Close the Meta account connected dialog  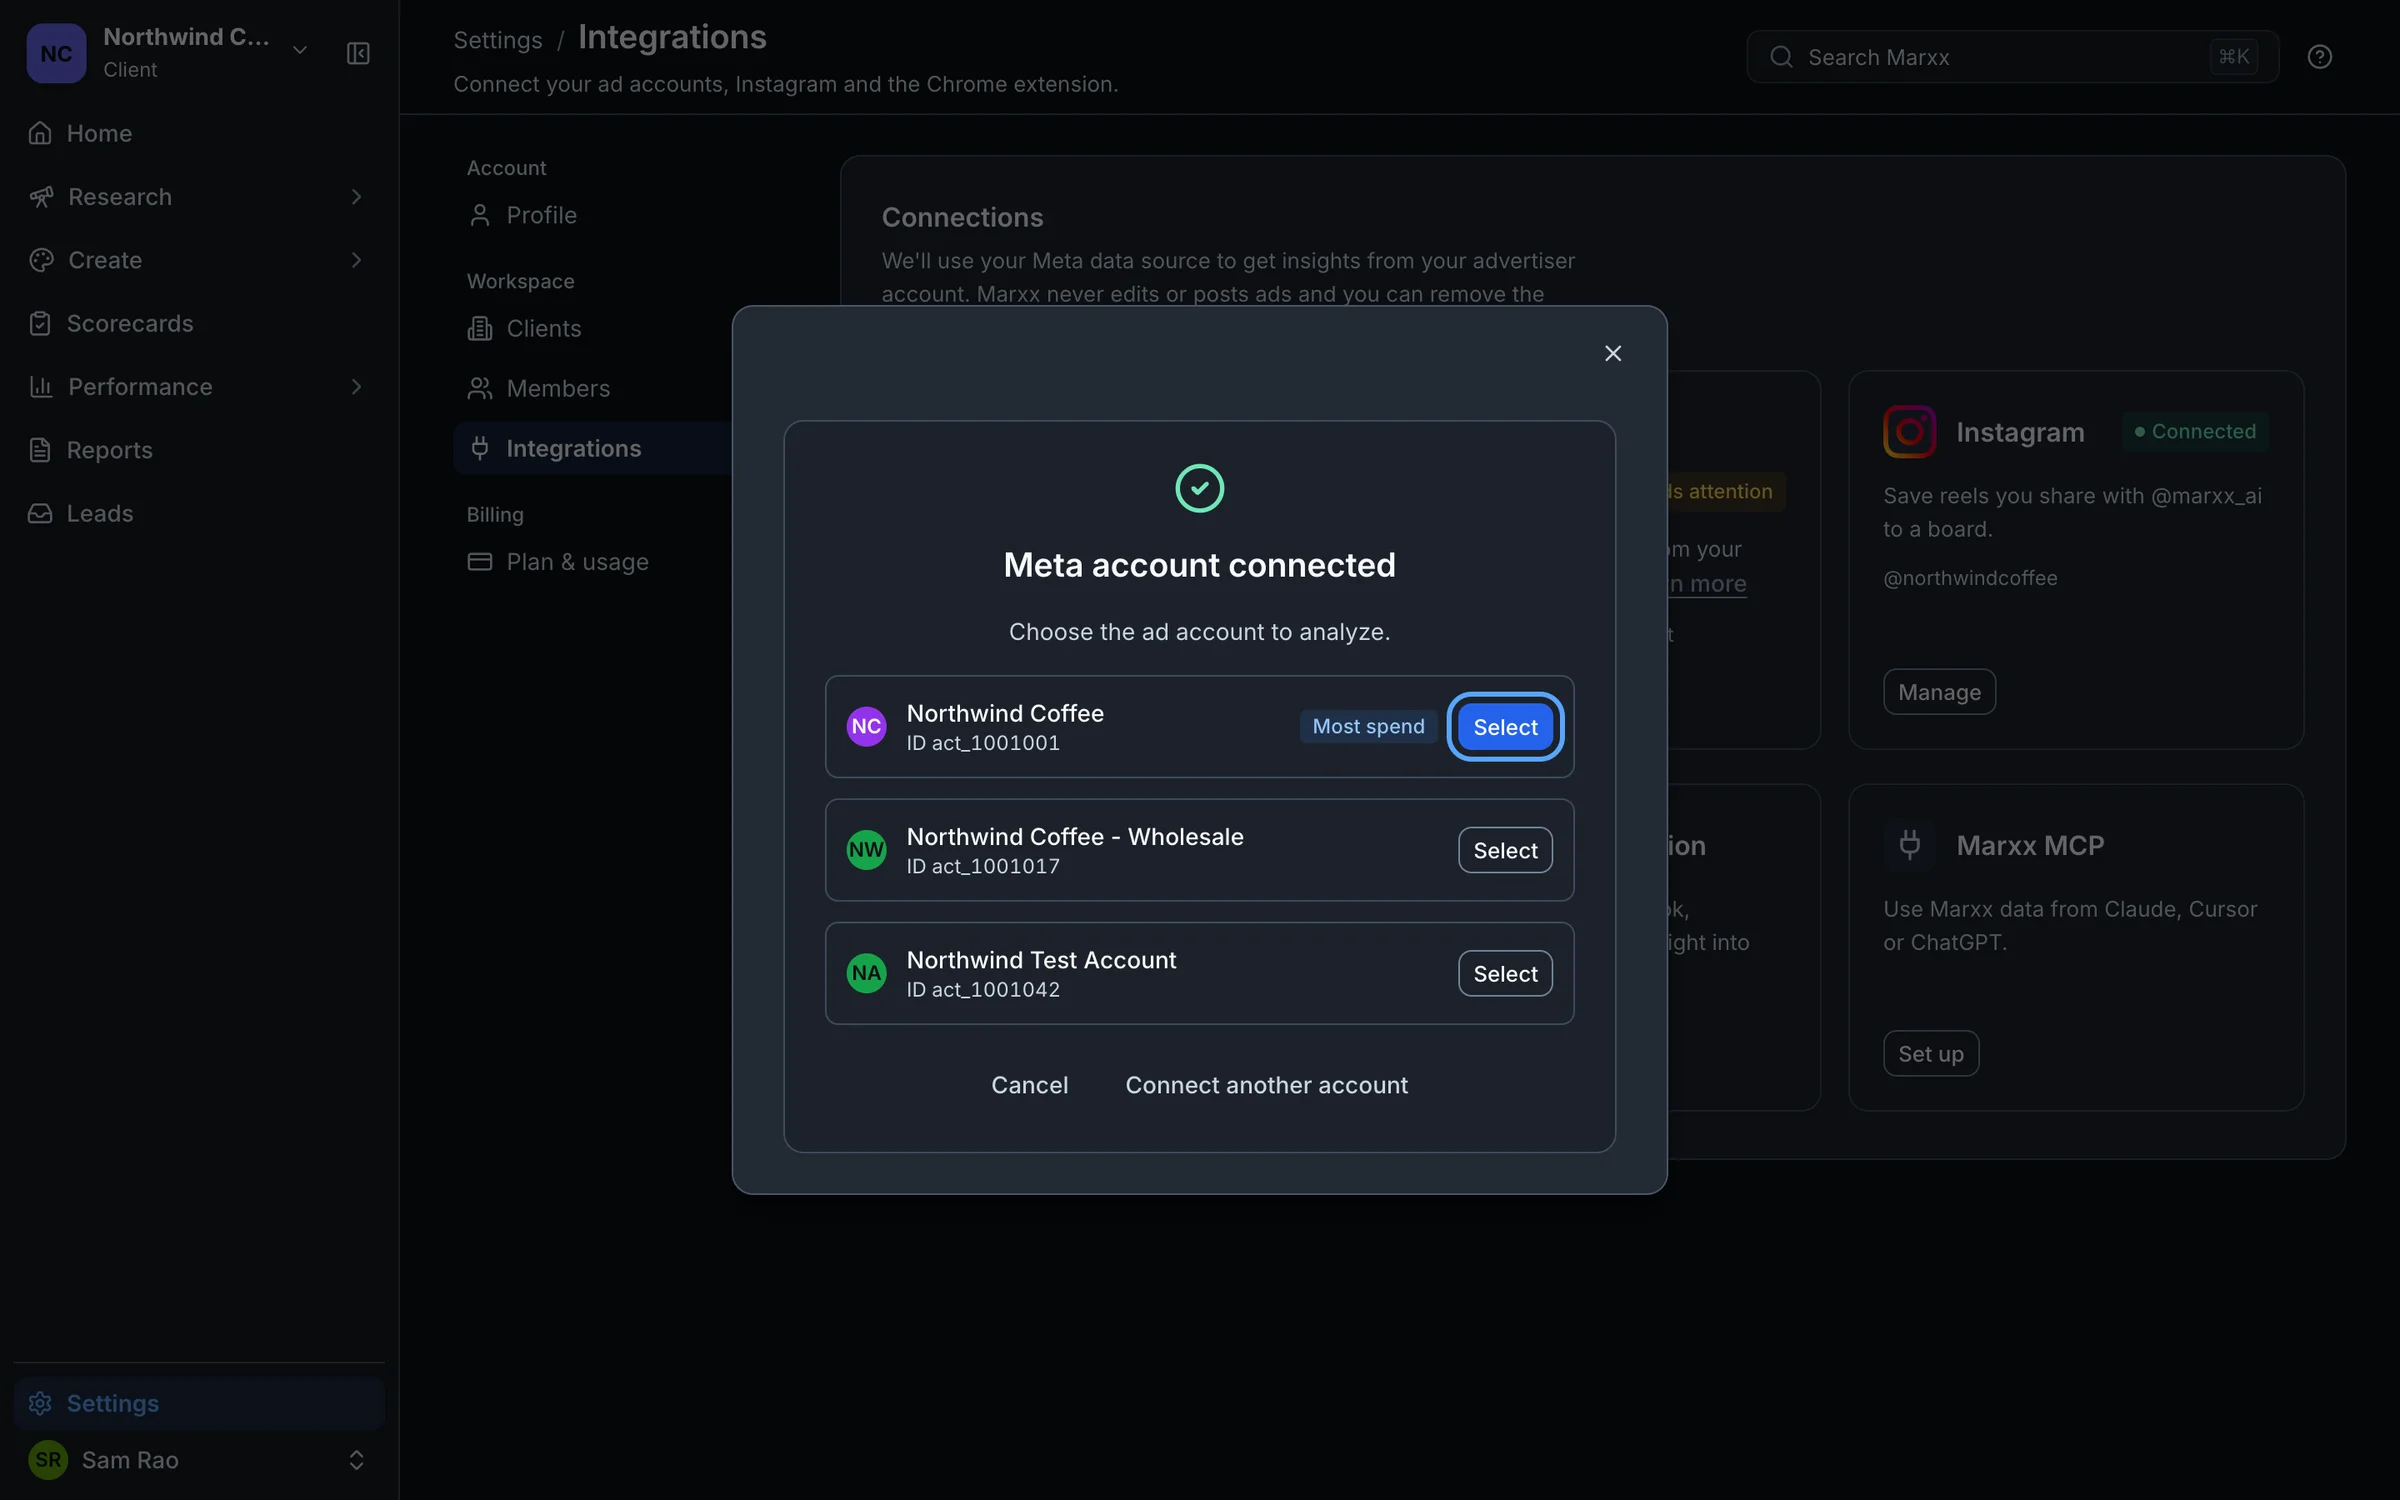1612,354
